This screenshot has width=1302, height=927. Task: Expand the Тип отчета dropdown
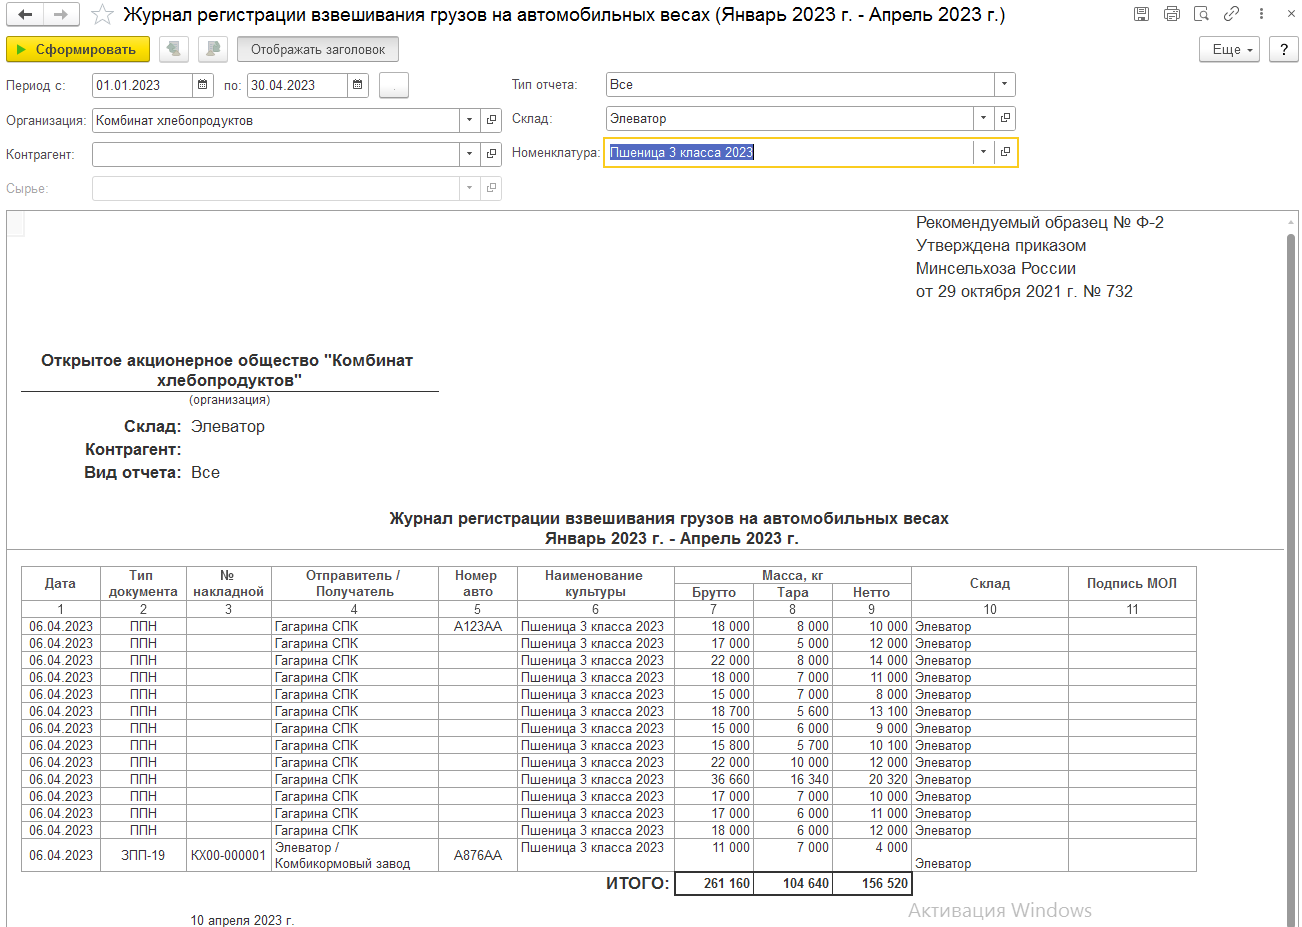point(1005,84)
